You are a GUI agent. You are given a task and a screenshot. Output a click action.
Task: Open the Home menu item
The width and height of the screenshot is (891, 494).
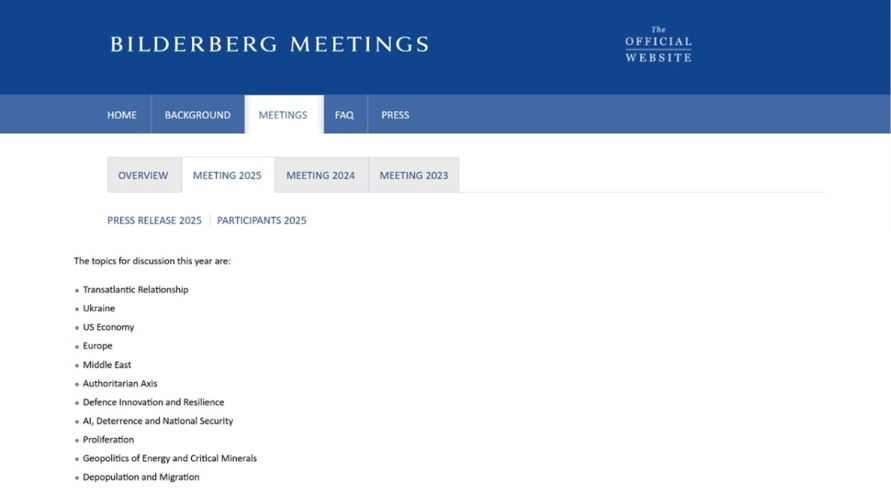pyautogui.click(x=122, y=115)
